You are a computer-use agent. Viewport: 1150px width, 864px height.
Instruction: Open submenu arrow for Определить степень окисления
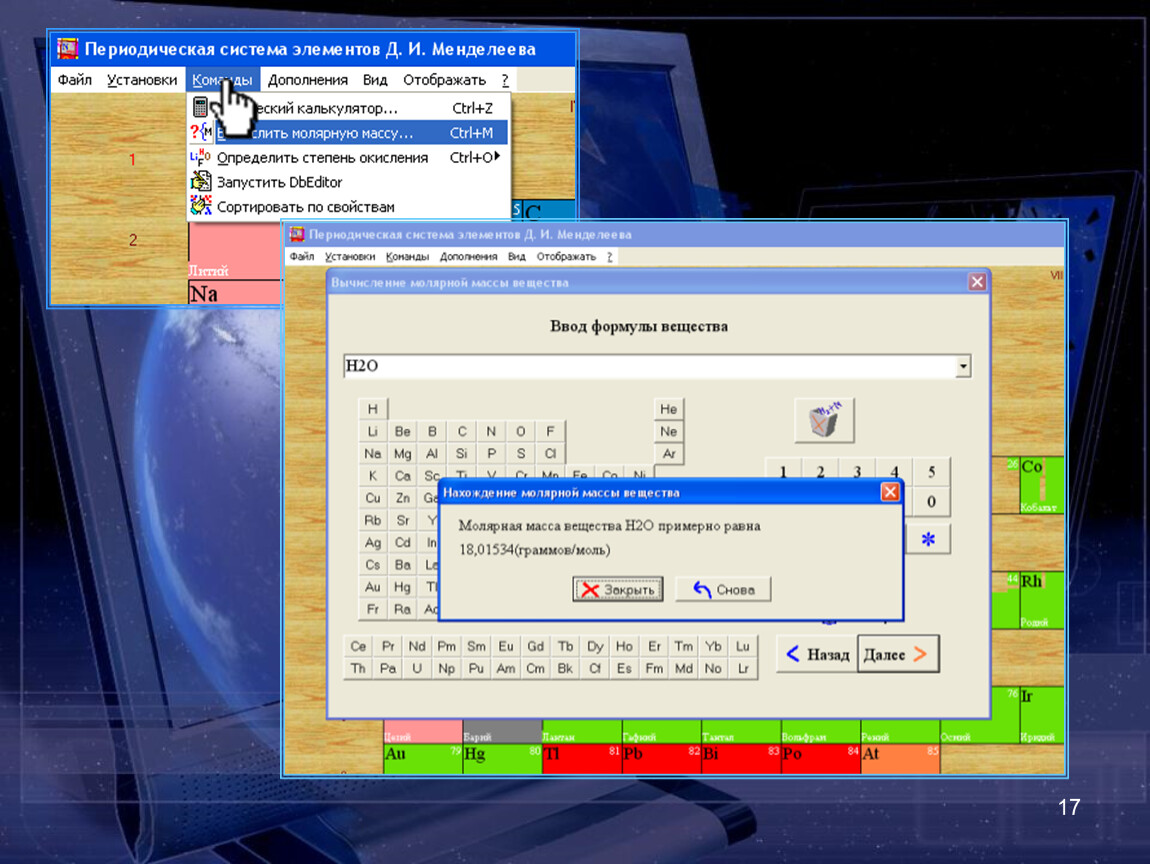pos(497,157)
